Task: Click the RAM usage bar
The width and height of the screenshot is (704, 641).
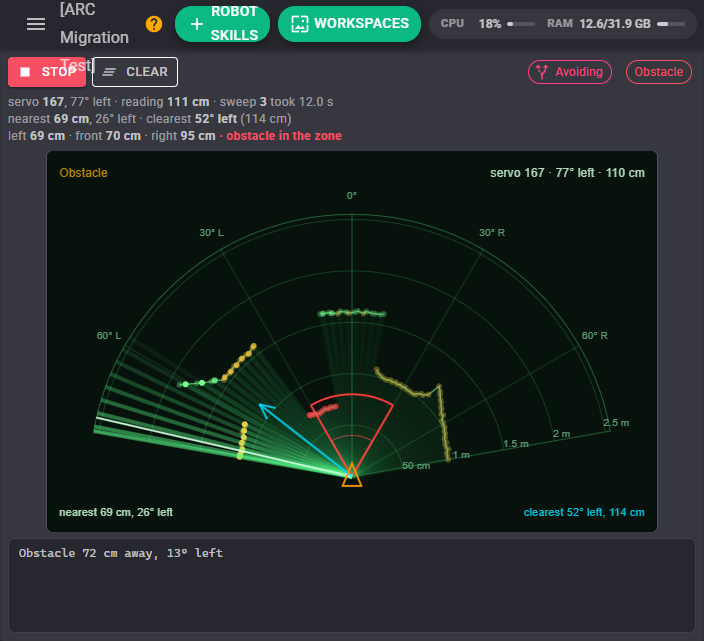Action: [671, 24]
